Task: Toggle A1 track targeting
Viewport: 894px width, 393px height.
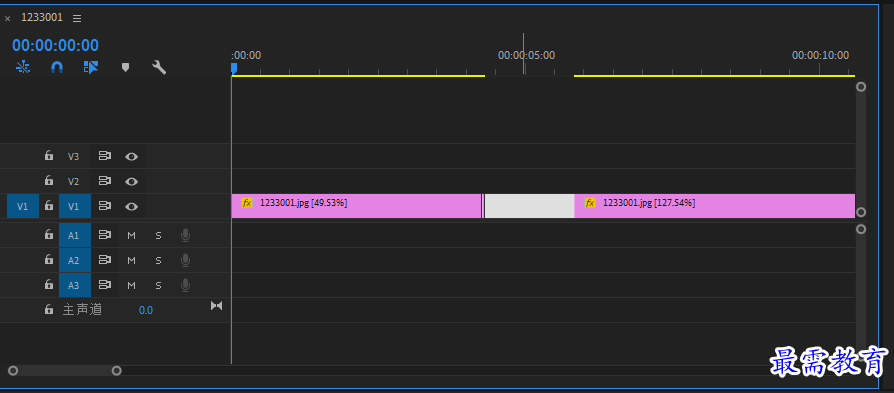Action: coord(75,235)
